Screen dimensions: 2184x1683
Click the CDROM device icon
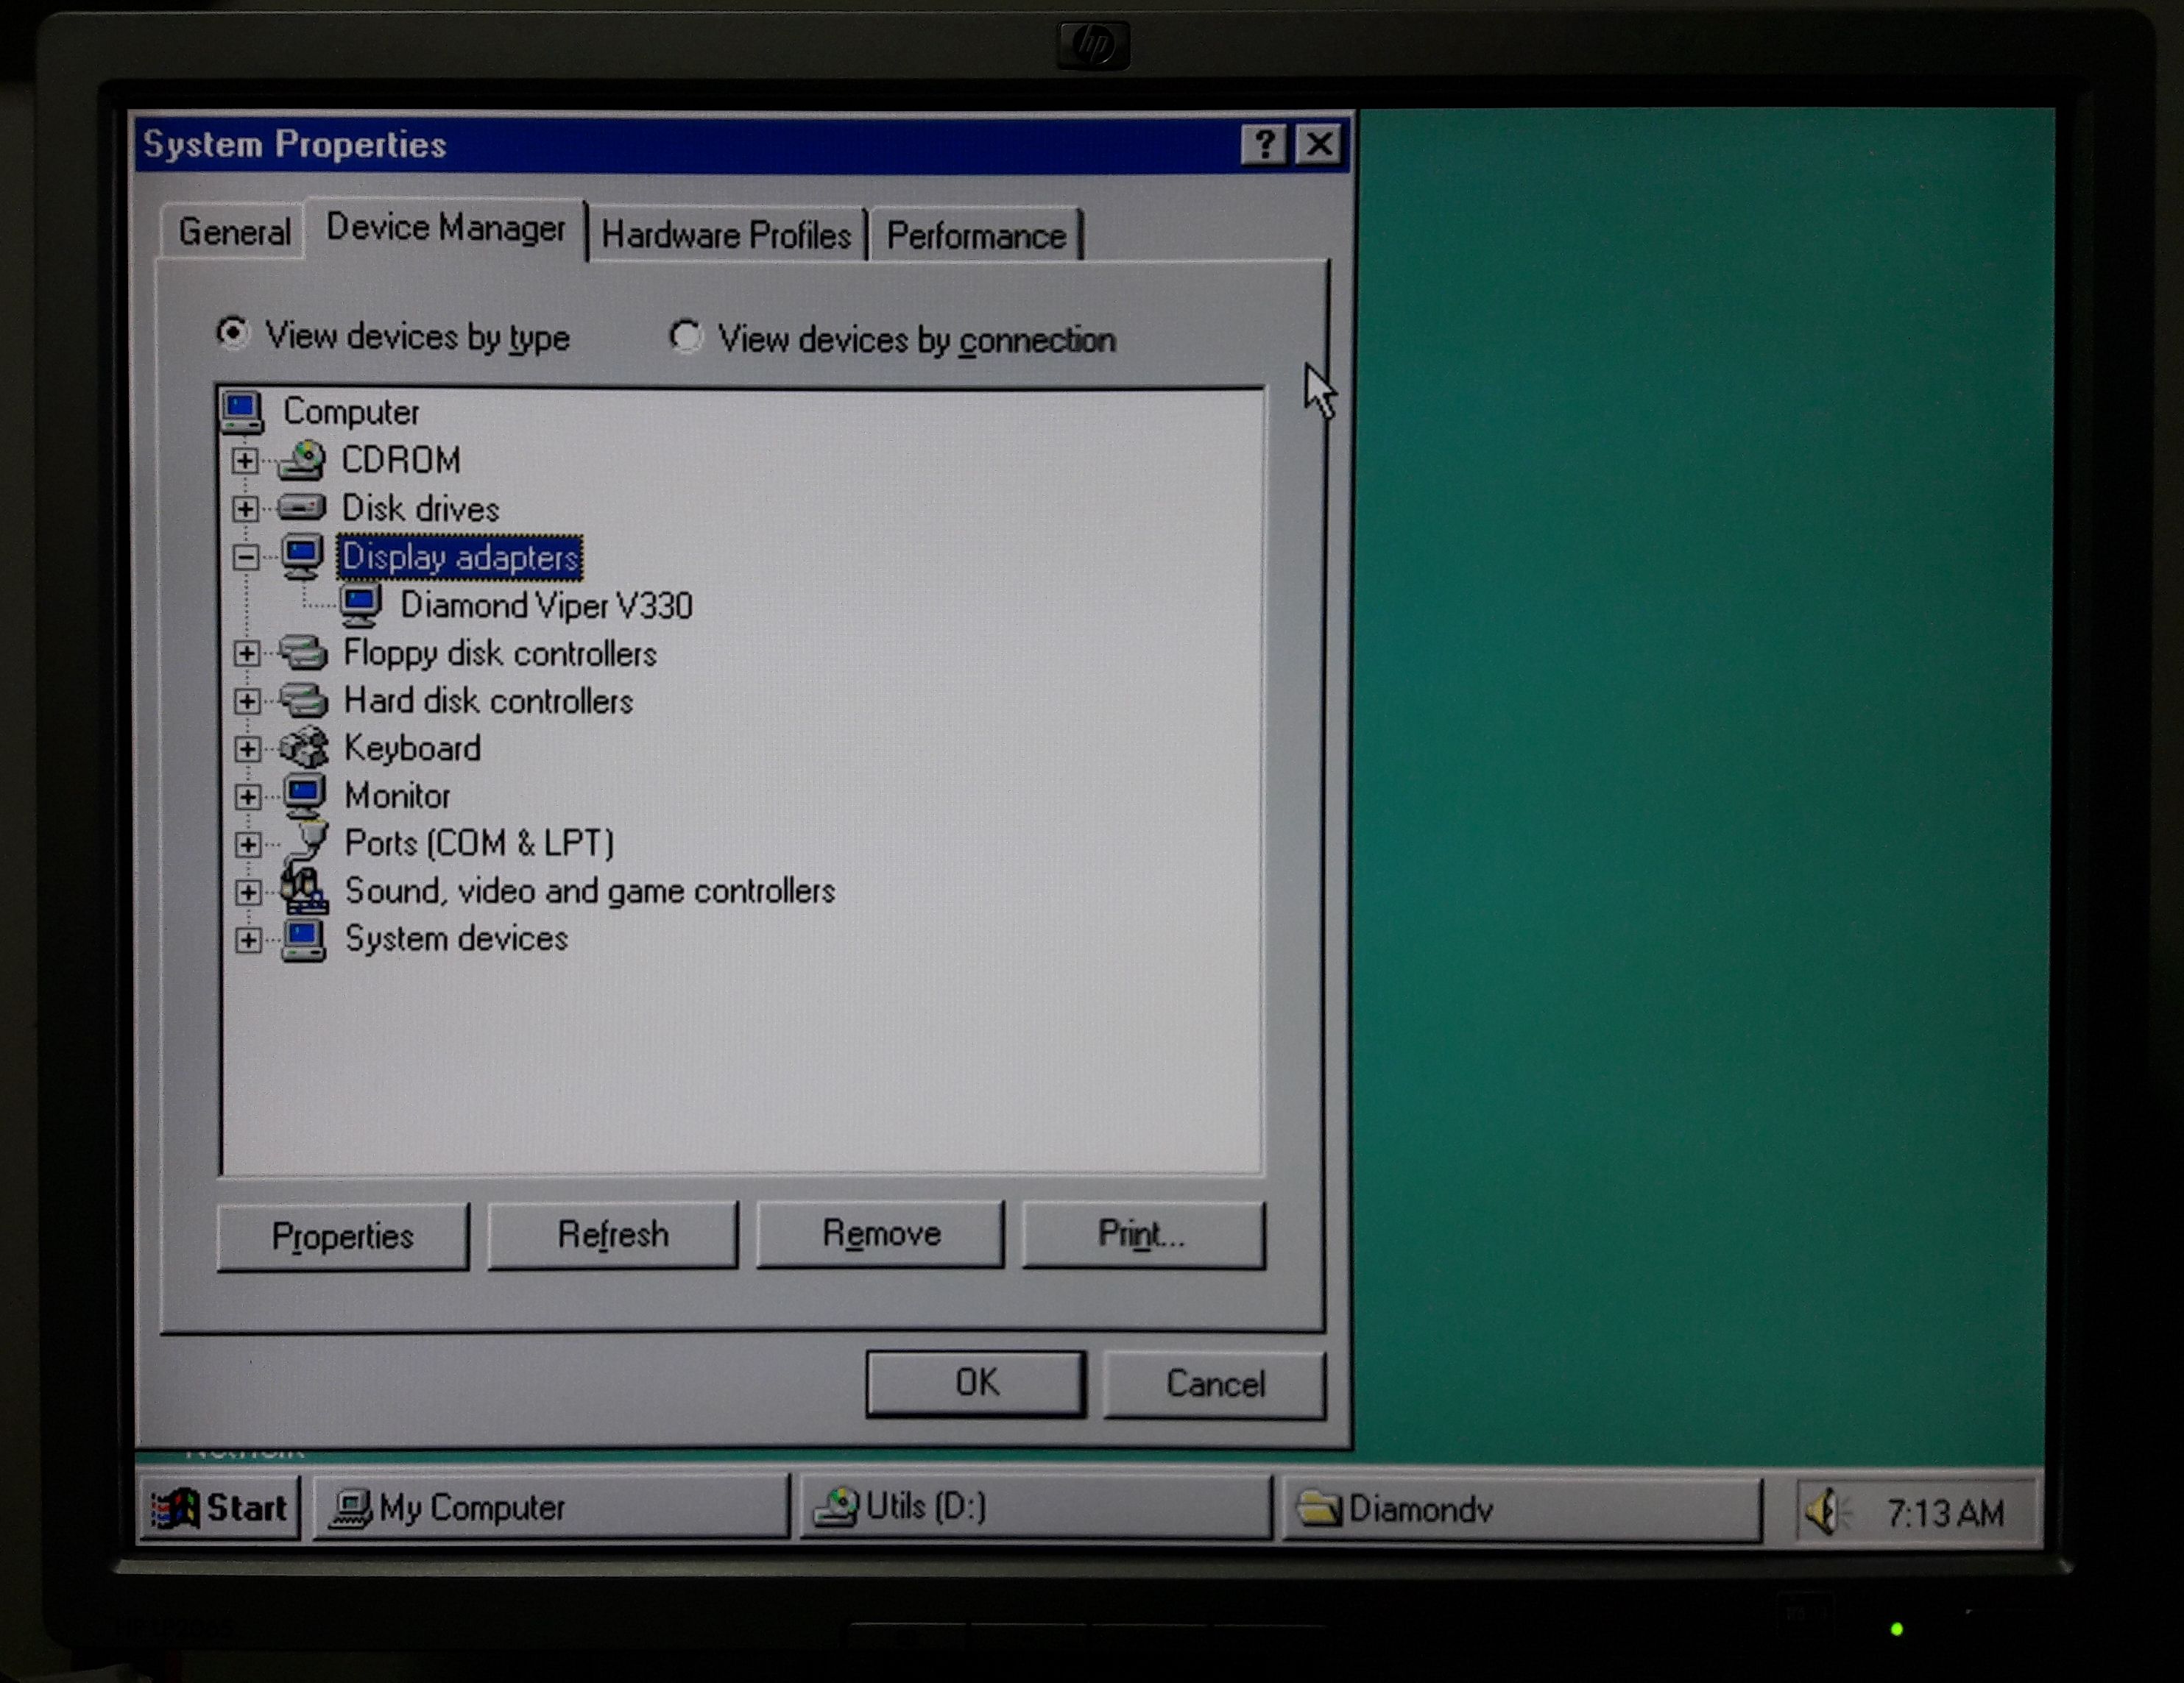(301, 460)
